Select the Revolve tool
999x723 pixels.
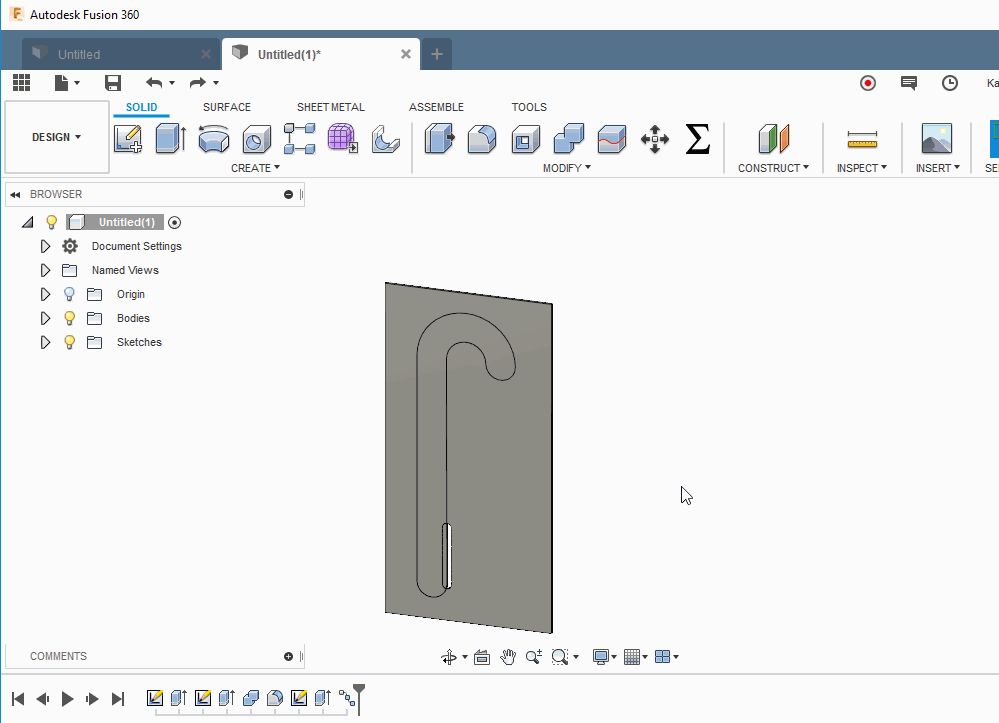pos(213,139)
